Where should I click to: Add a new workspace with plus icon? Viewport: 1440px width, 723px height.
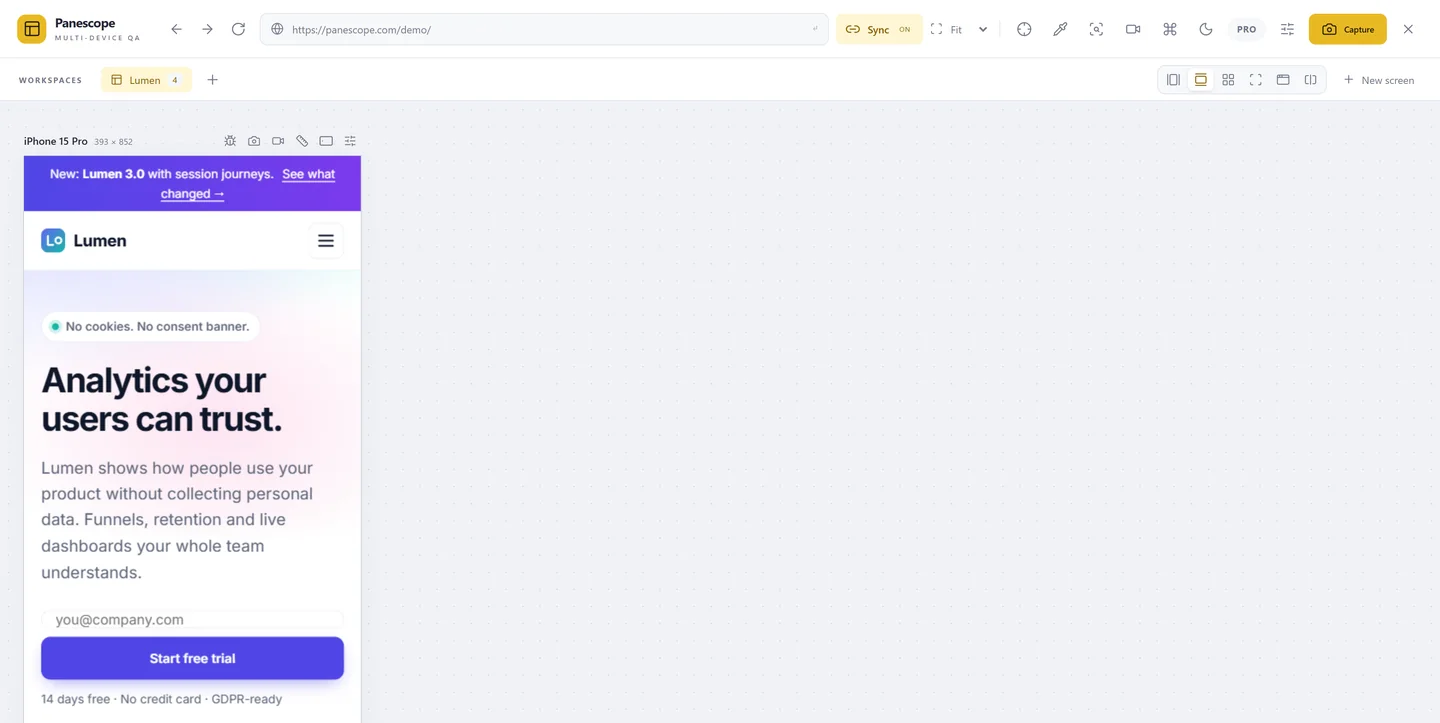click(212, 80)
